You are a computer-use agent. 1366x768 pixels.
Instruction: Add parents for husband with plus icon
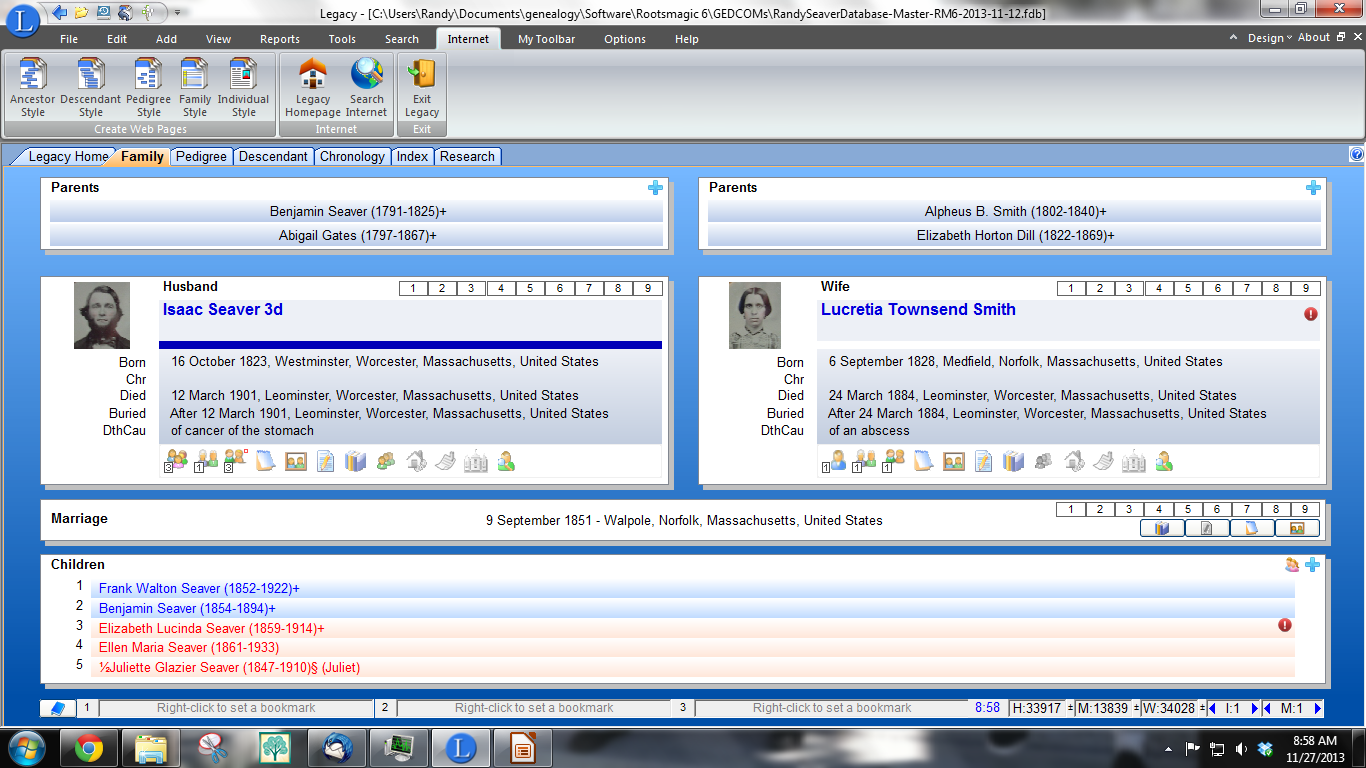(655, 188)
